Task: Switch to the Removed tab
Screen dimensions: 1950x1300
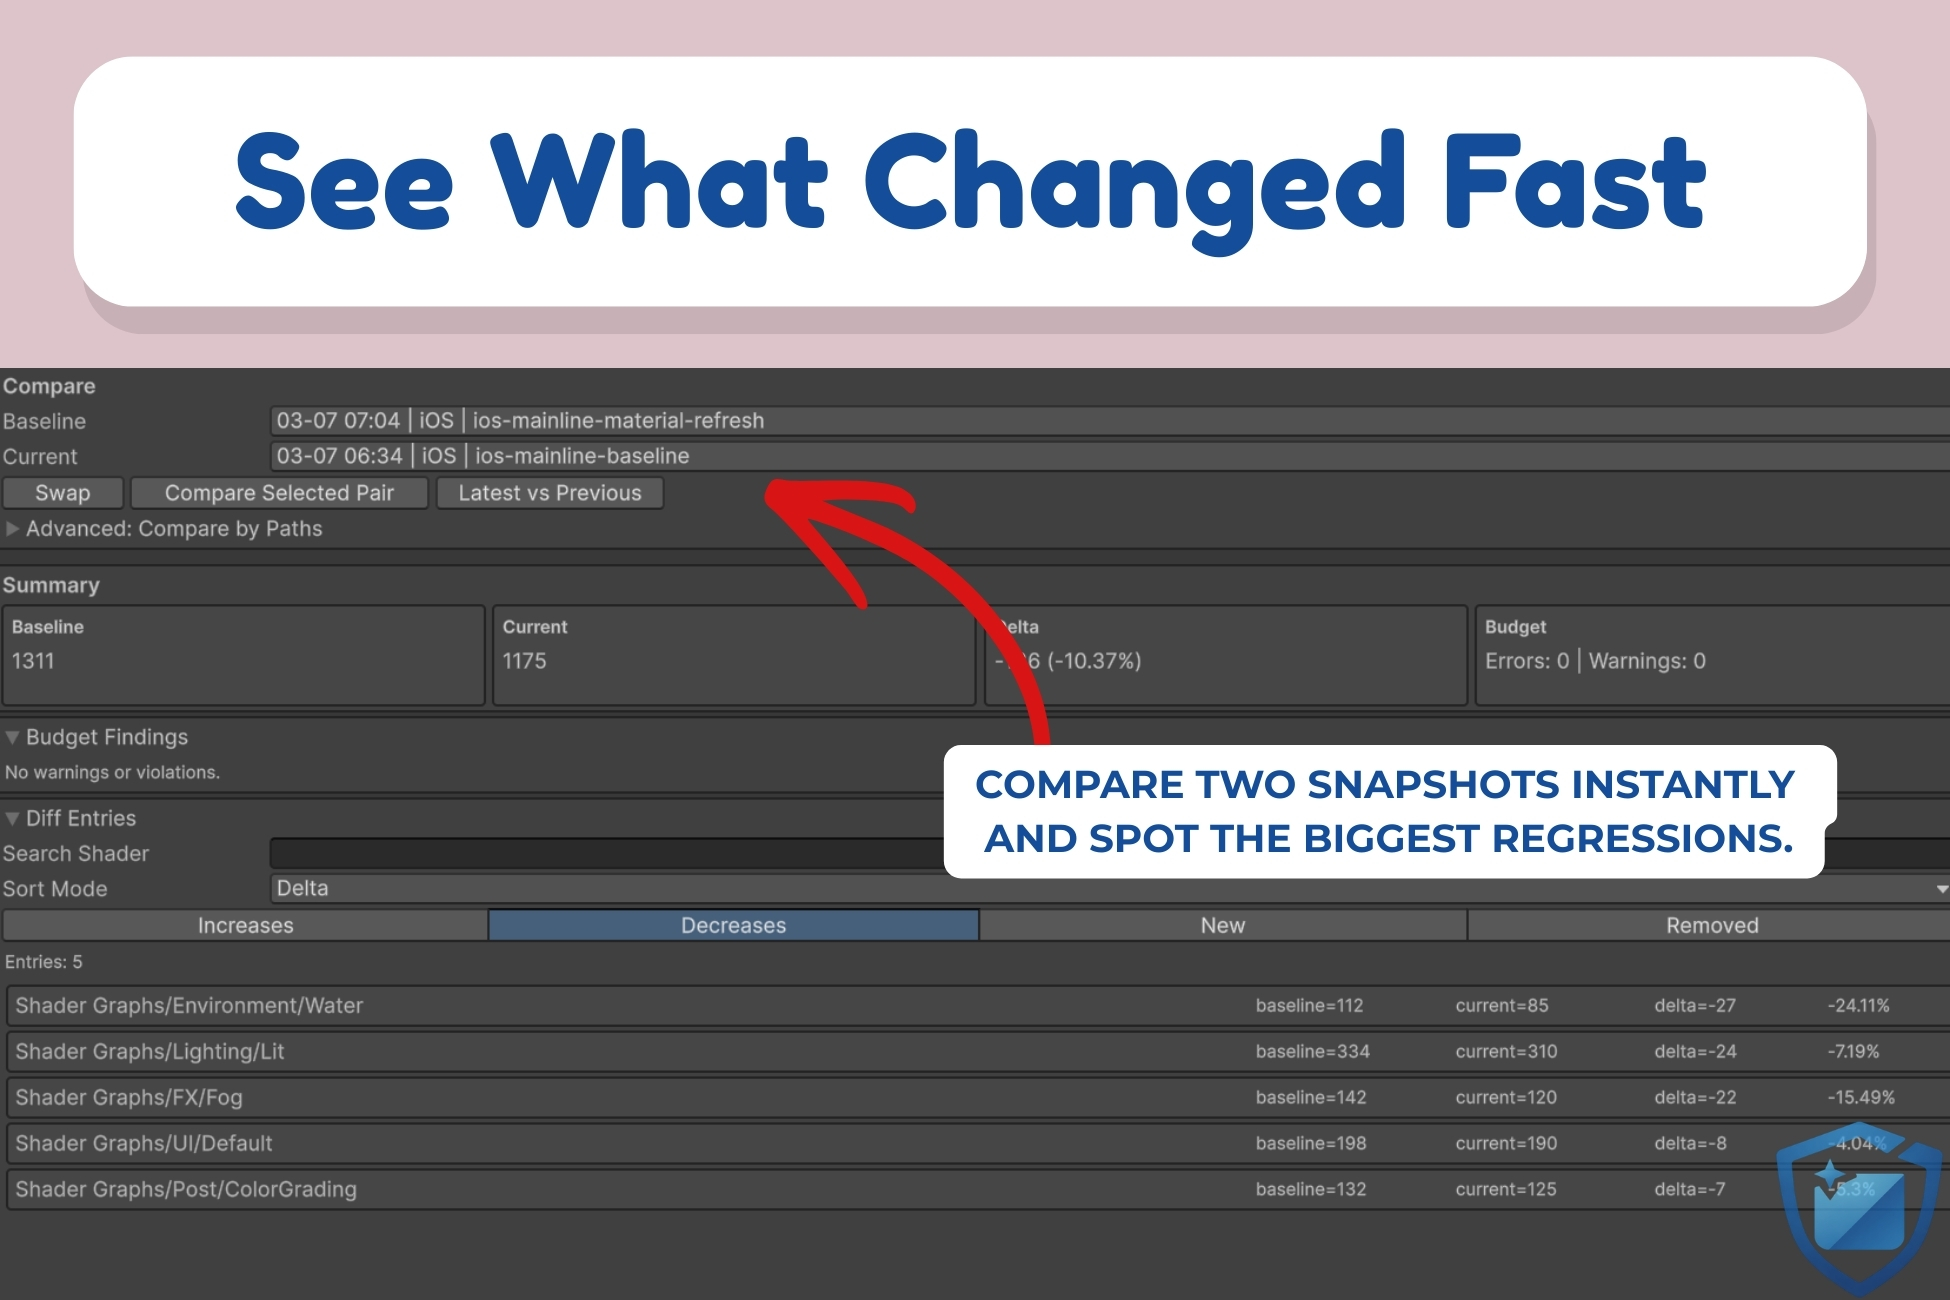Action: point(1711,925)
